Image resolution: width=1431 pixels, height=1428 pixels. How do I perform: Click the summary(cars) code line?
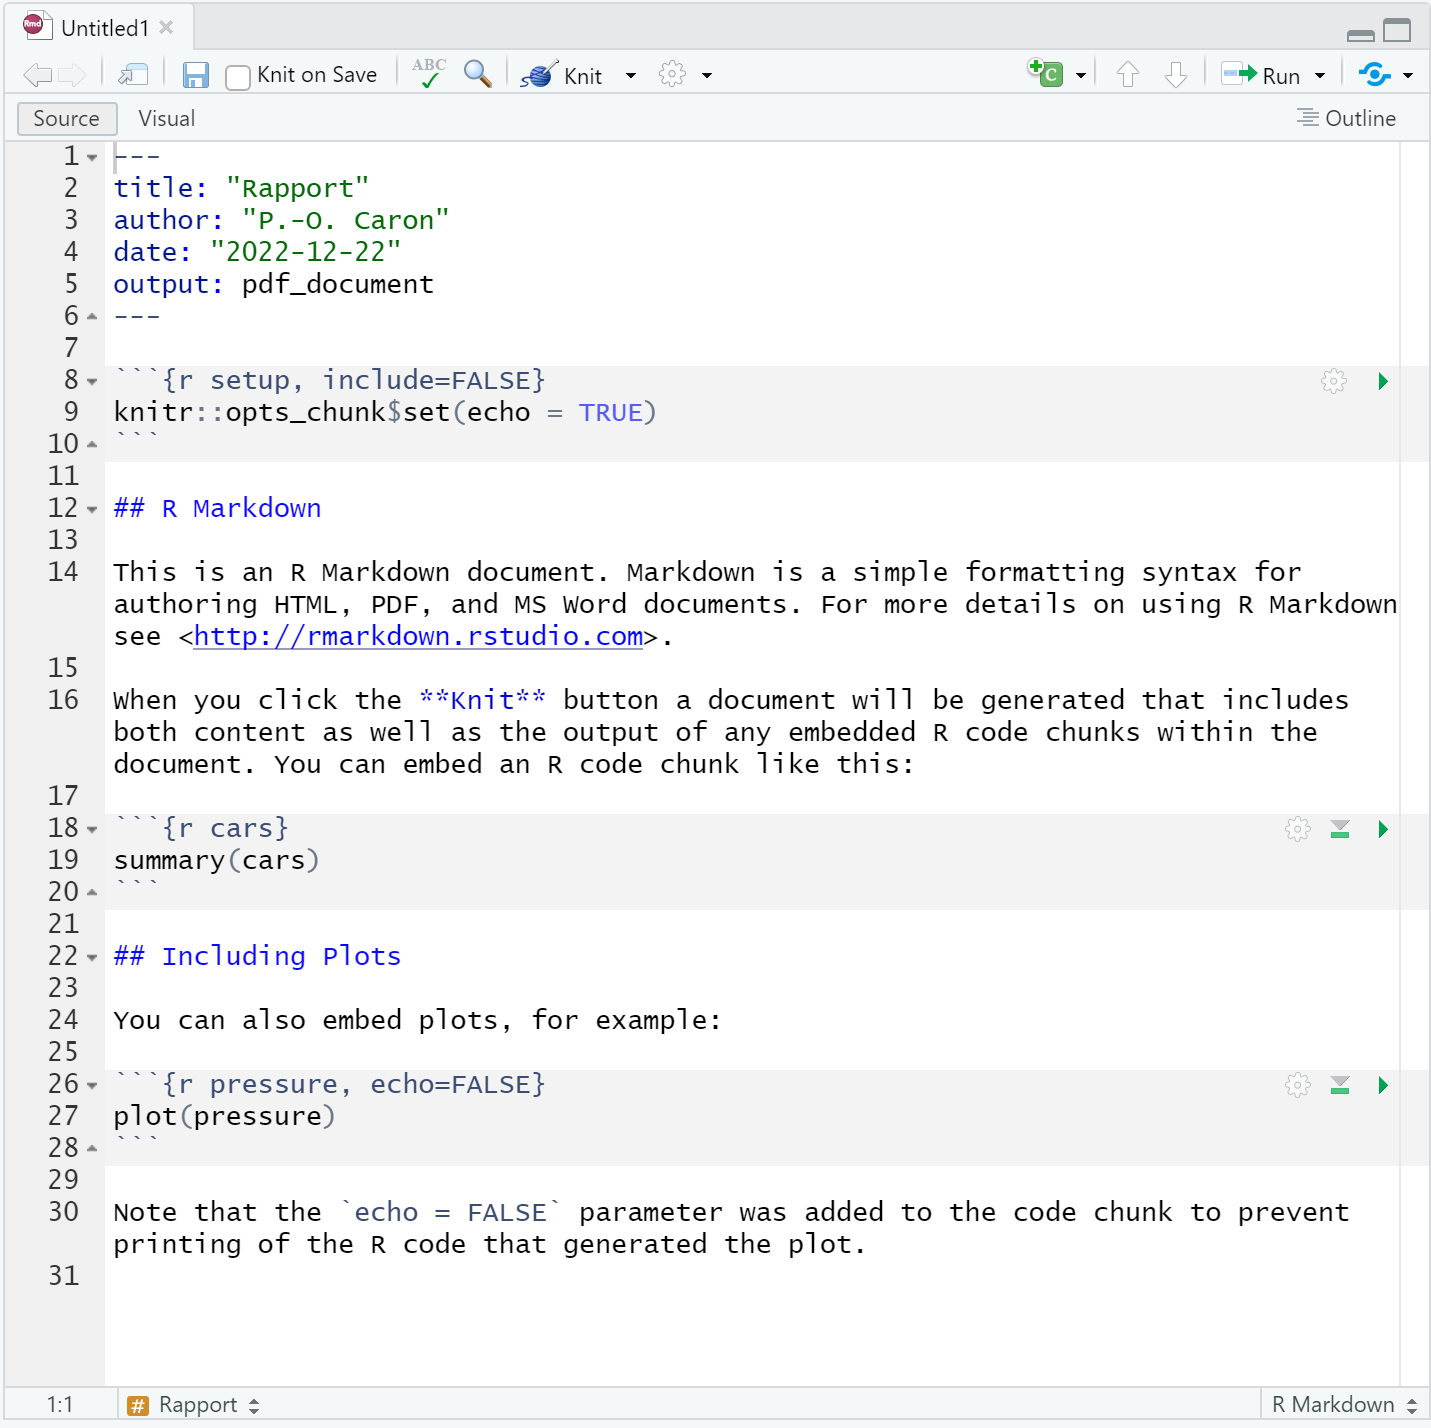pos(216,860)
